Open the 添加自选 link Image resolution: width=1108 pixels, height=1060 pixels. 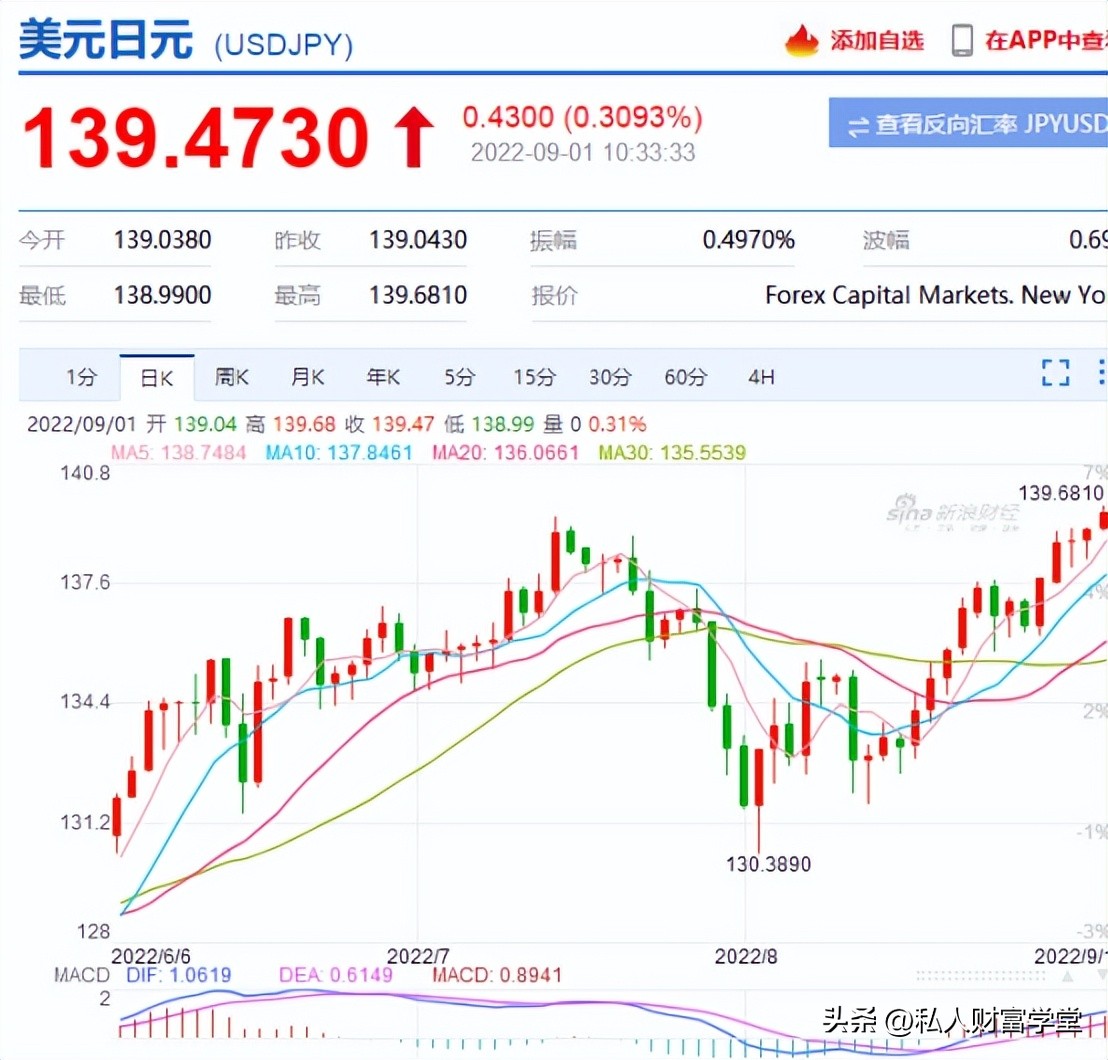click(877, 40)
